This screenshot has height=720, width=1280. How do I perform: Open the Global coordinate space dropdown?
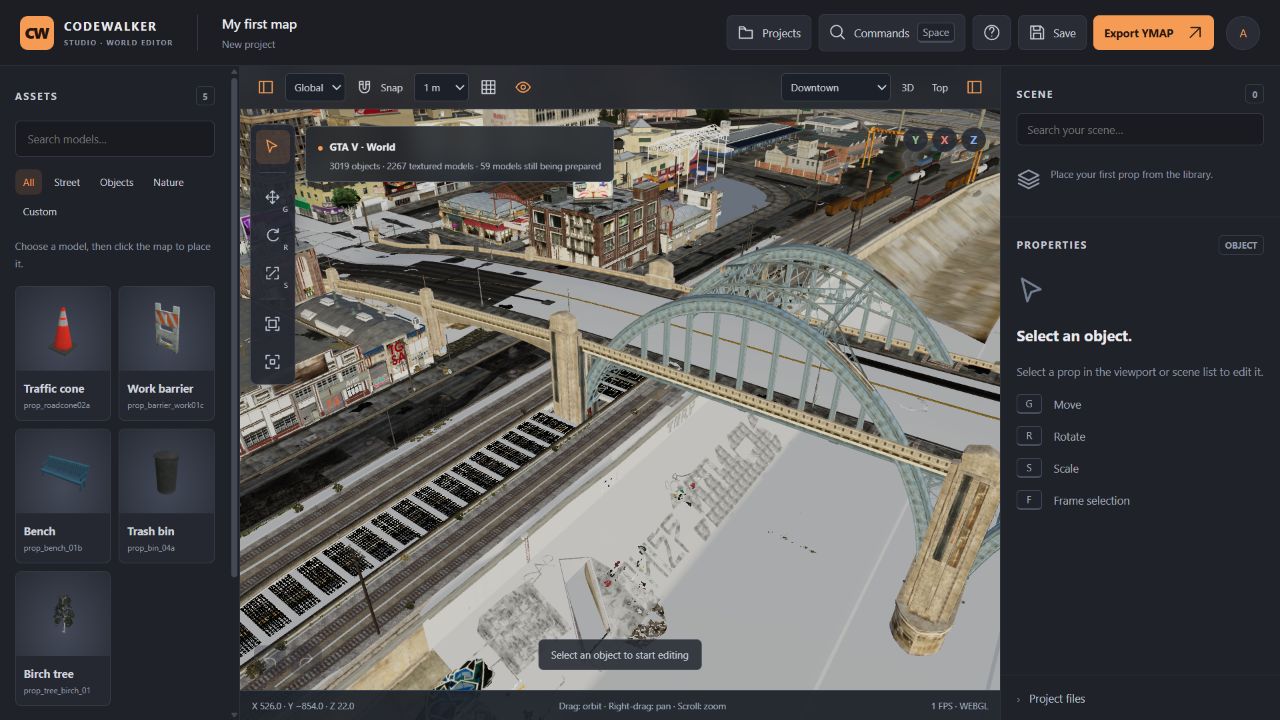point(315,87)
